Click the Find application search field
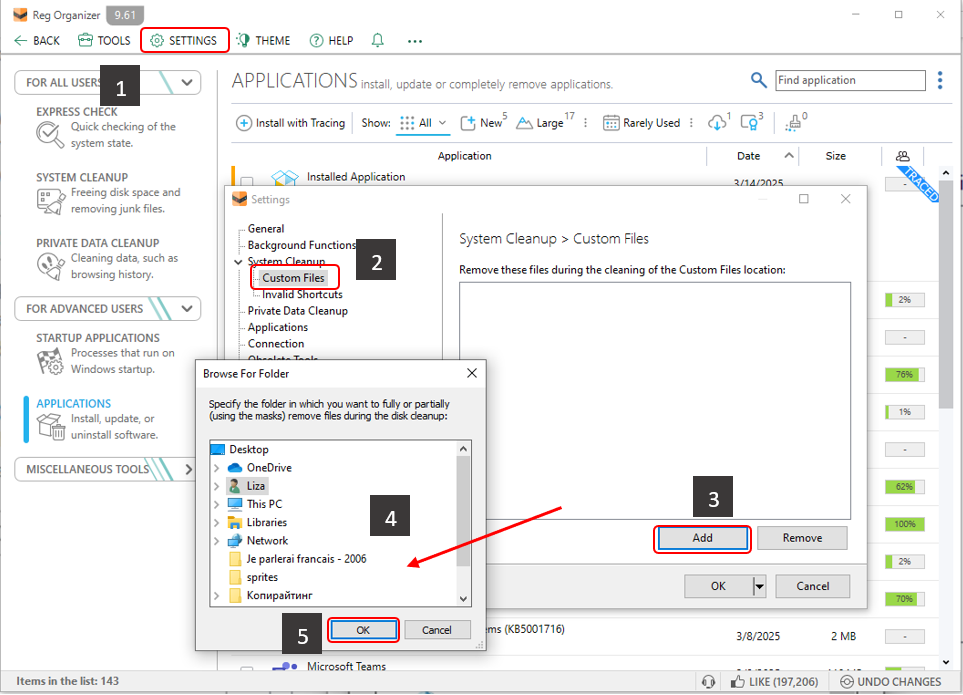The width and height of the screenshot is (963, 695). pyautogui.click(x=850, y=81)
